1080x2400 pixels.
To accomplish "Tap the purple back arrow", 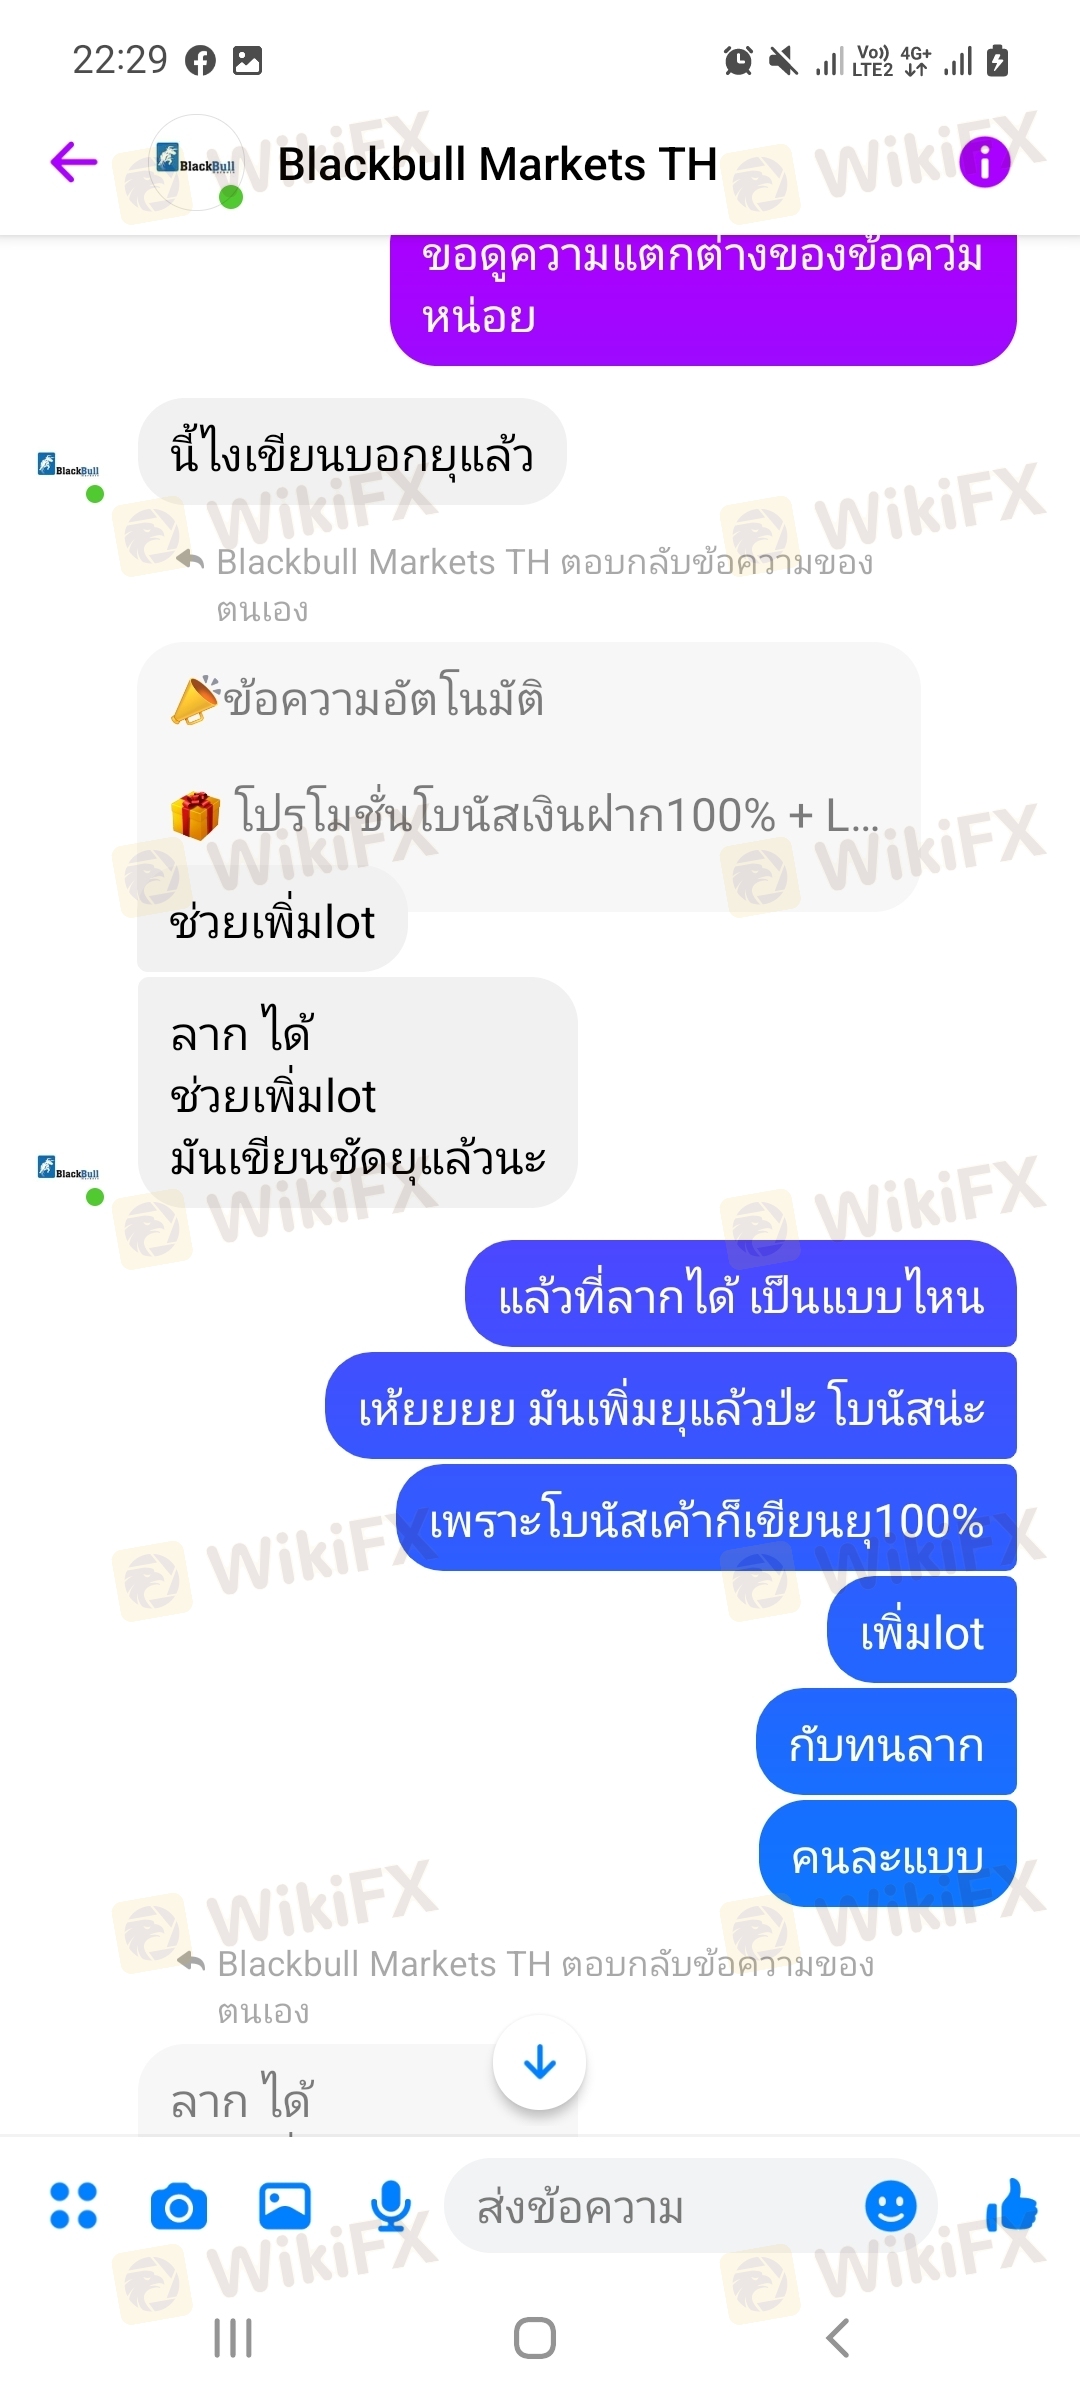I will pos(74,162).
